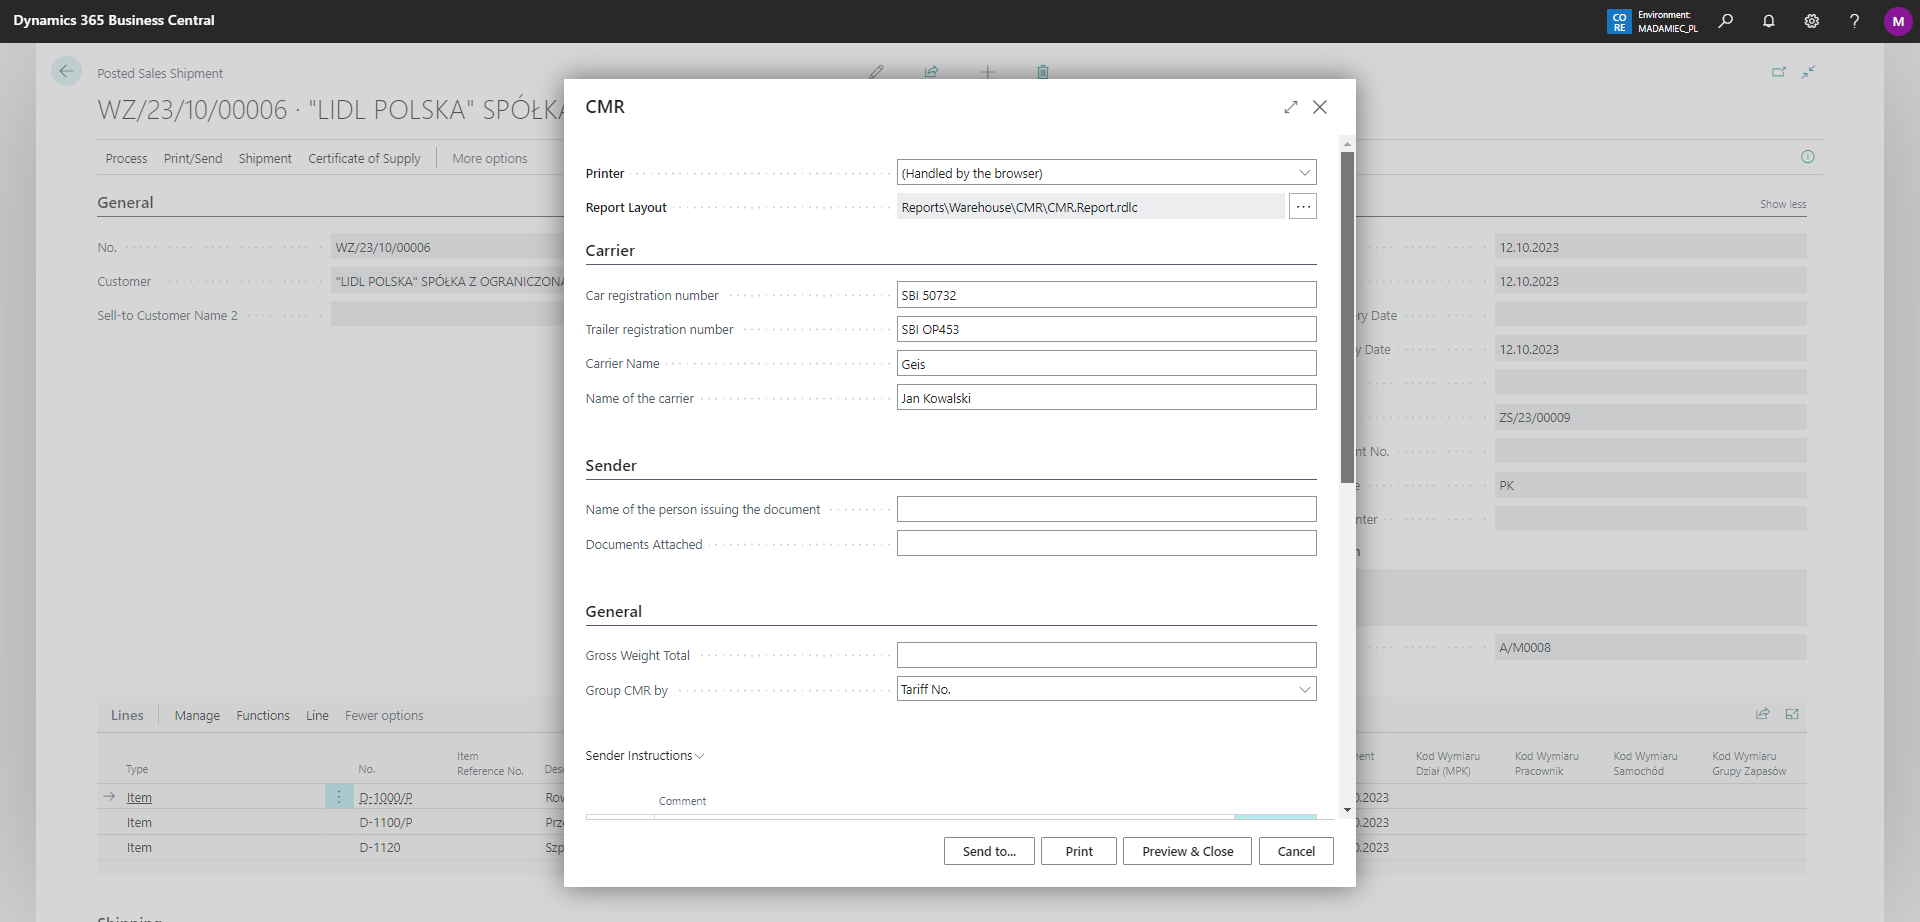This screenshot has width=1920, height=922.
Task: Open the Process menu
Action: pos(126,158)
